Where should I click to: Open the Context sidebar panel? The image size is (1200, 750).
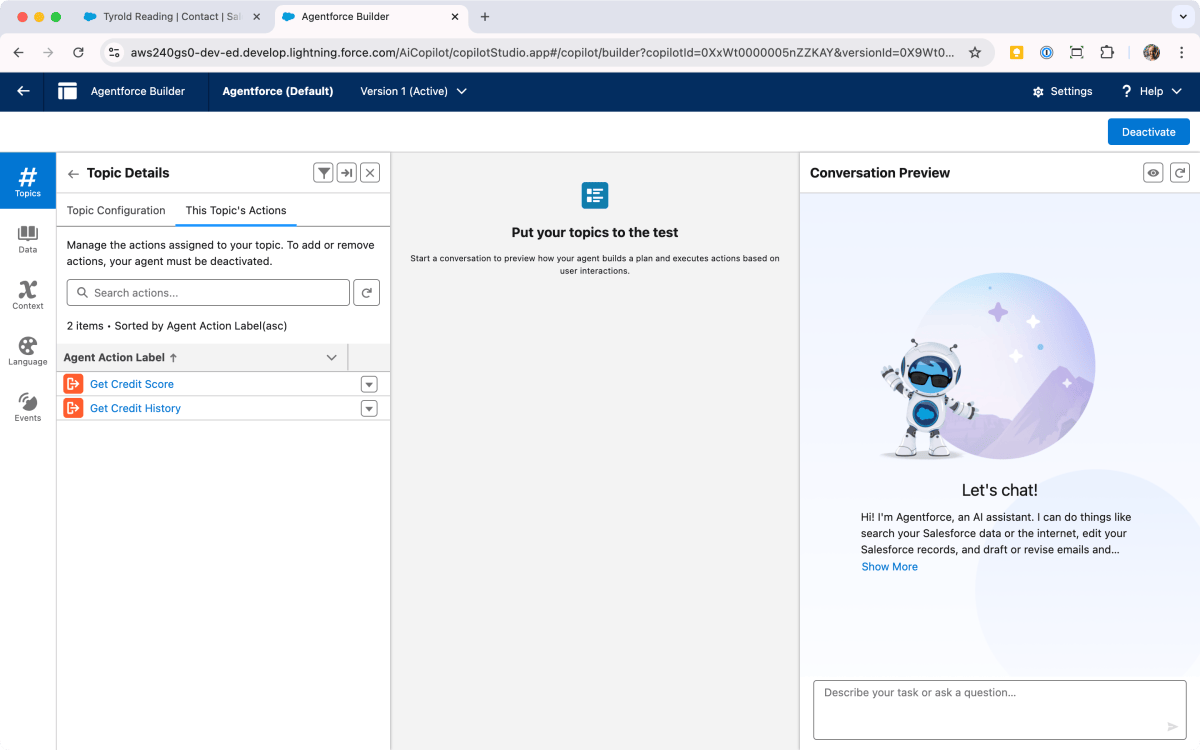click(x=28, y=295)
